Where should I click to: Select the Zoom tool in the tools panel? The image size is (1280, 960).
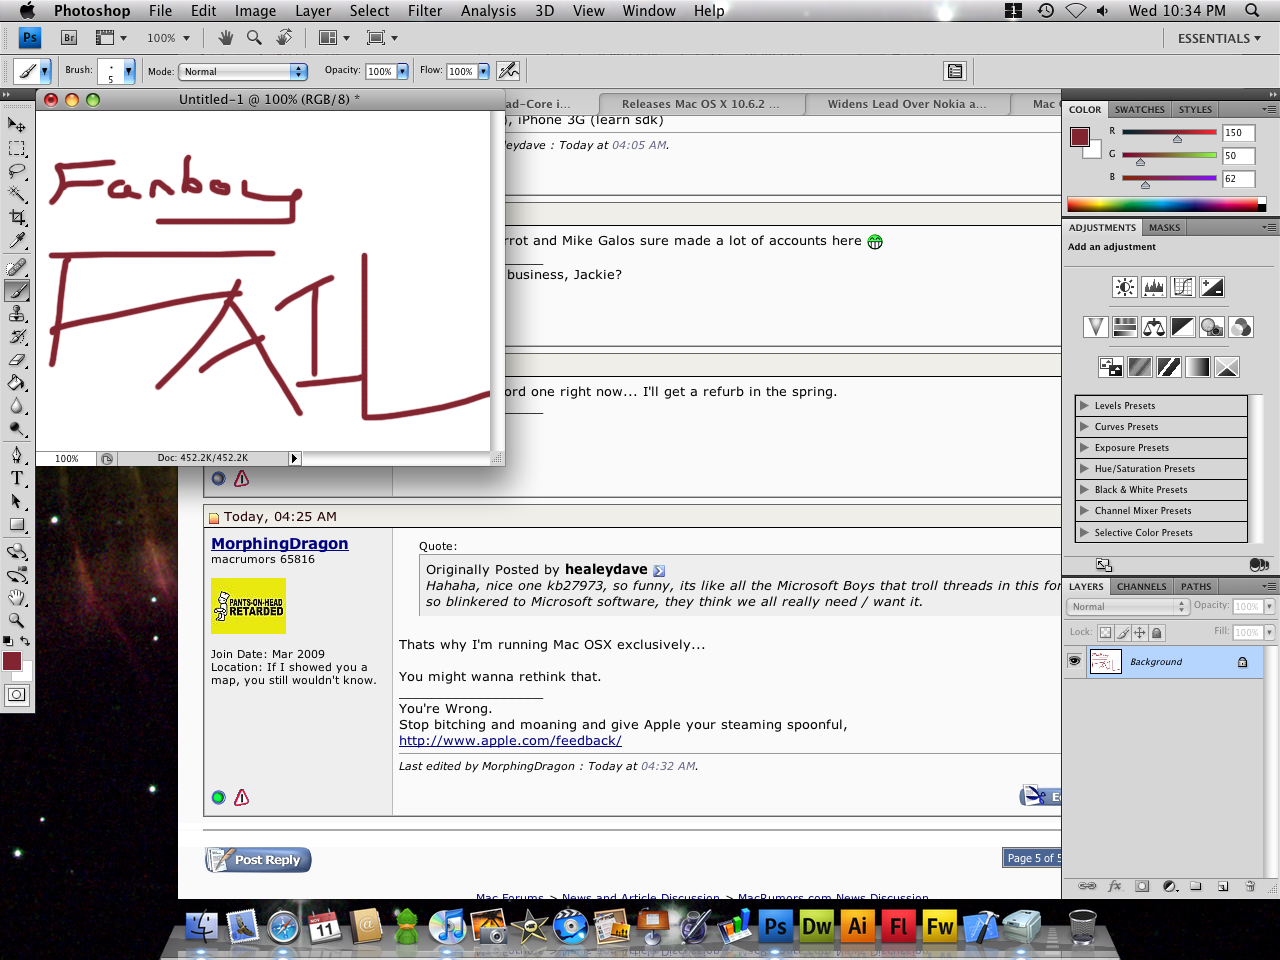click(x=17, y=620)
